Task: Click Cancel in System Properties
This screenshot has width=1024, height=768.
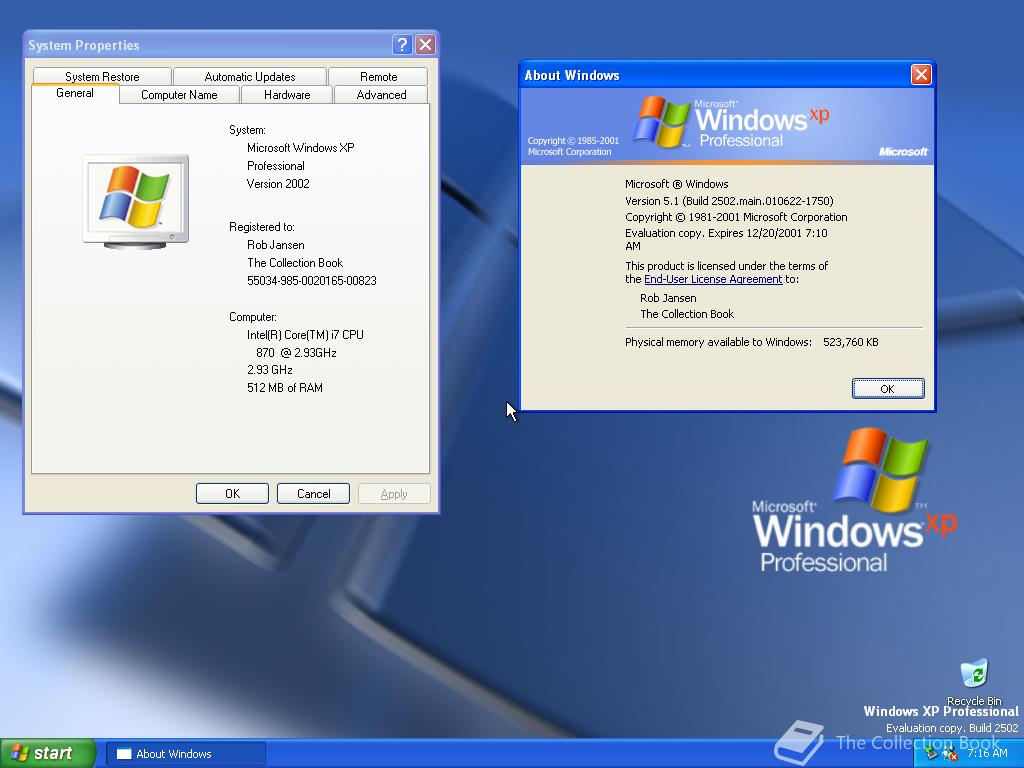Action: 313,494
